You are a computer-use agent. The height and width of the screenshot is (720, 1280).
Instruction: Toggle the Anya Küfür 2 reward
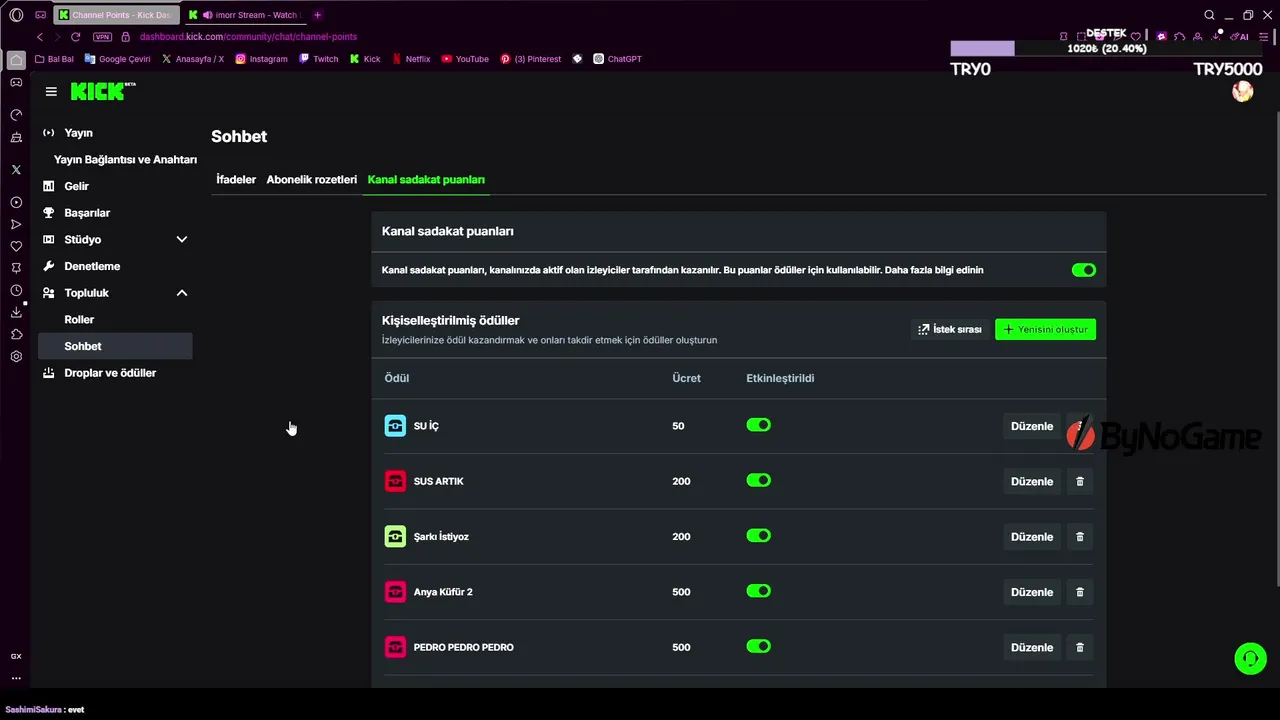[758, 591]
